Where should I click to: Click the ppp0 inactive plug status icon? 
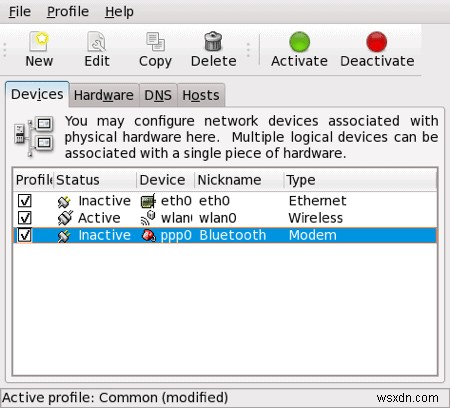point(64,236)
